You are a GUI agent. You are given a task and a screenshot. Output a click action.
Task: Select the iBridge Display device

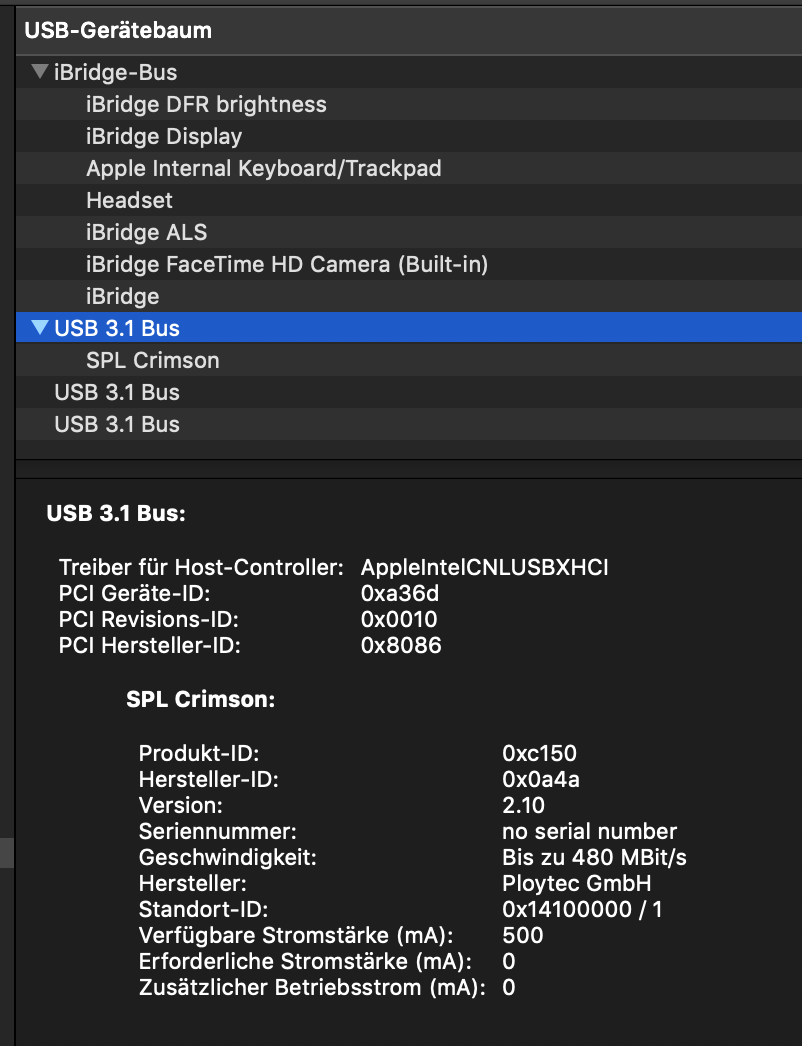tap(164, 136)
